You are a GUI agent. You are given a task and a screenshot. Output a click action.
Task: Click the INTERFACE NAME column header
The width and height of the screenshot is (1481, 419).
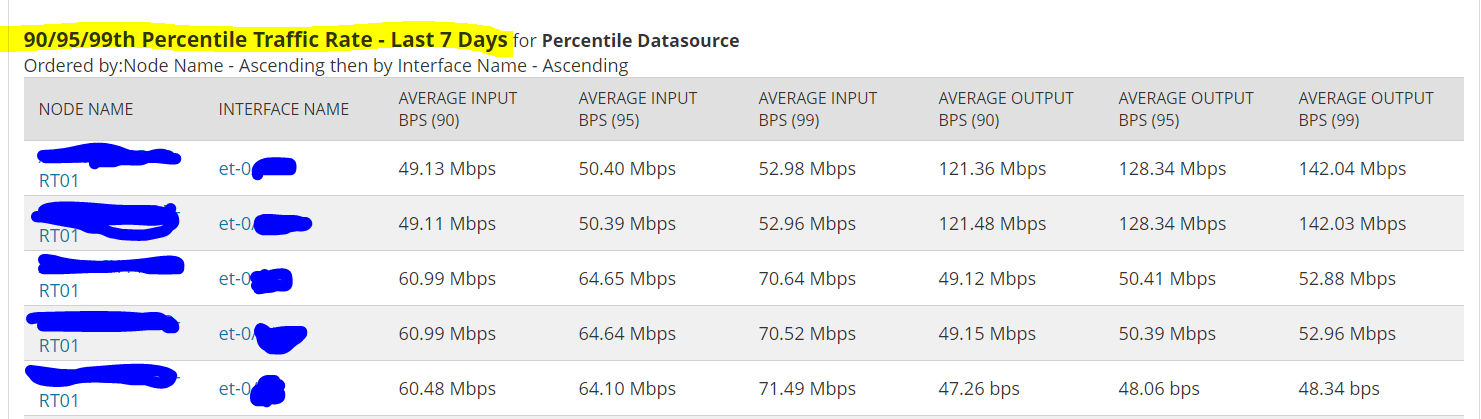pyautogui.click(x=284, y=109)
